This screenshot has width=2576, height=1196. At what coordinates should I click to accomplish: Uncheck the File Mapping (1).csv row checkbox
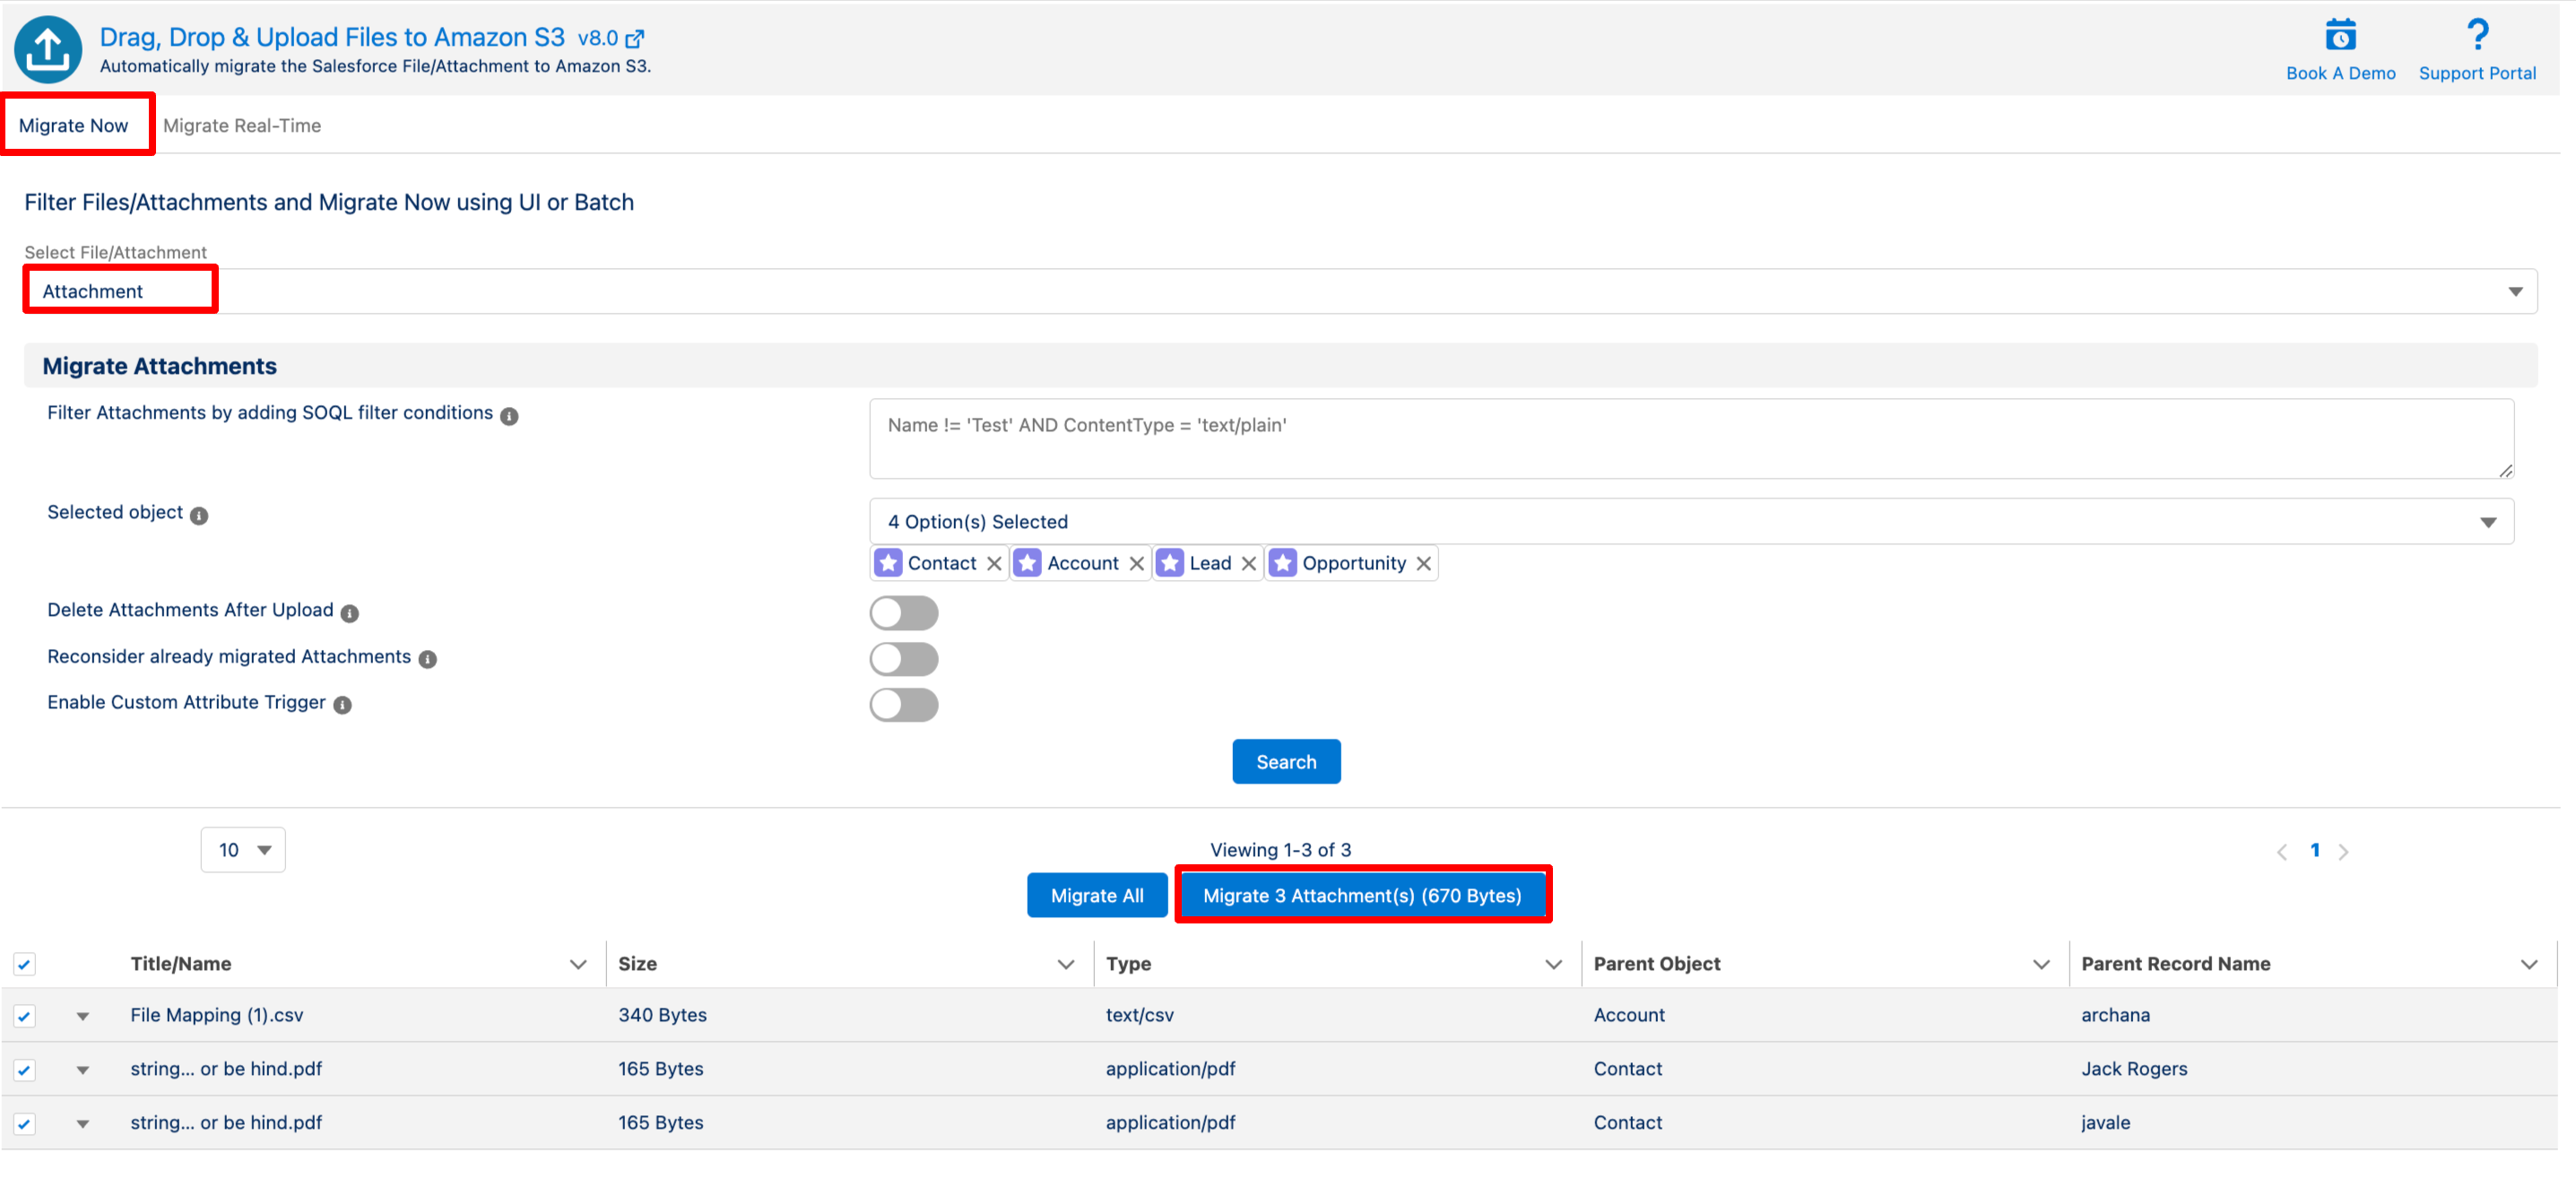[24, 1016]
